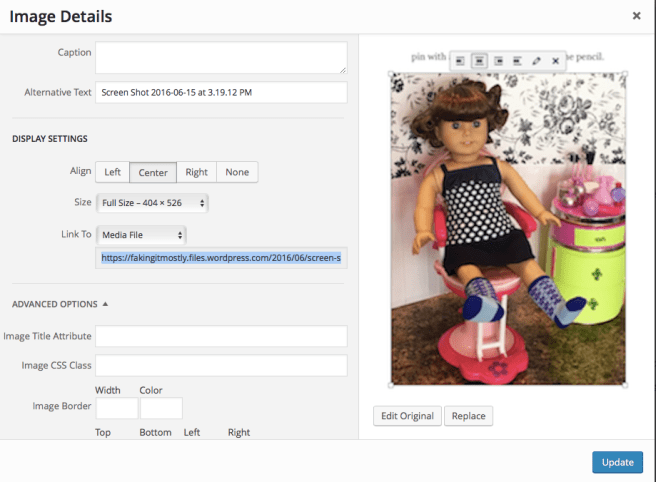Click the align left icon in image toolbar
This screenshot has height=482, width=656.
coord(460,61)
